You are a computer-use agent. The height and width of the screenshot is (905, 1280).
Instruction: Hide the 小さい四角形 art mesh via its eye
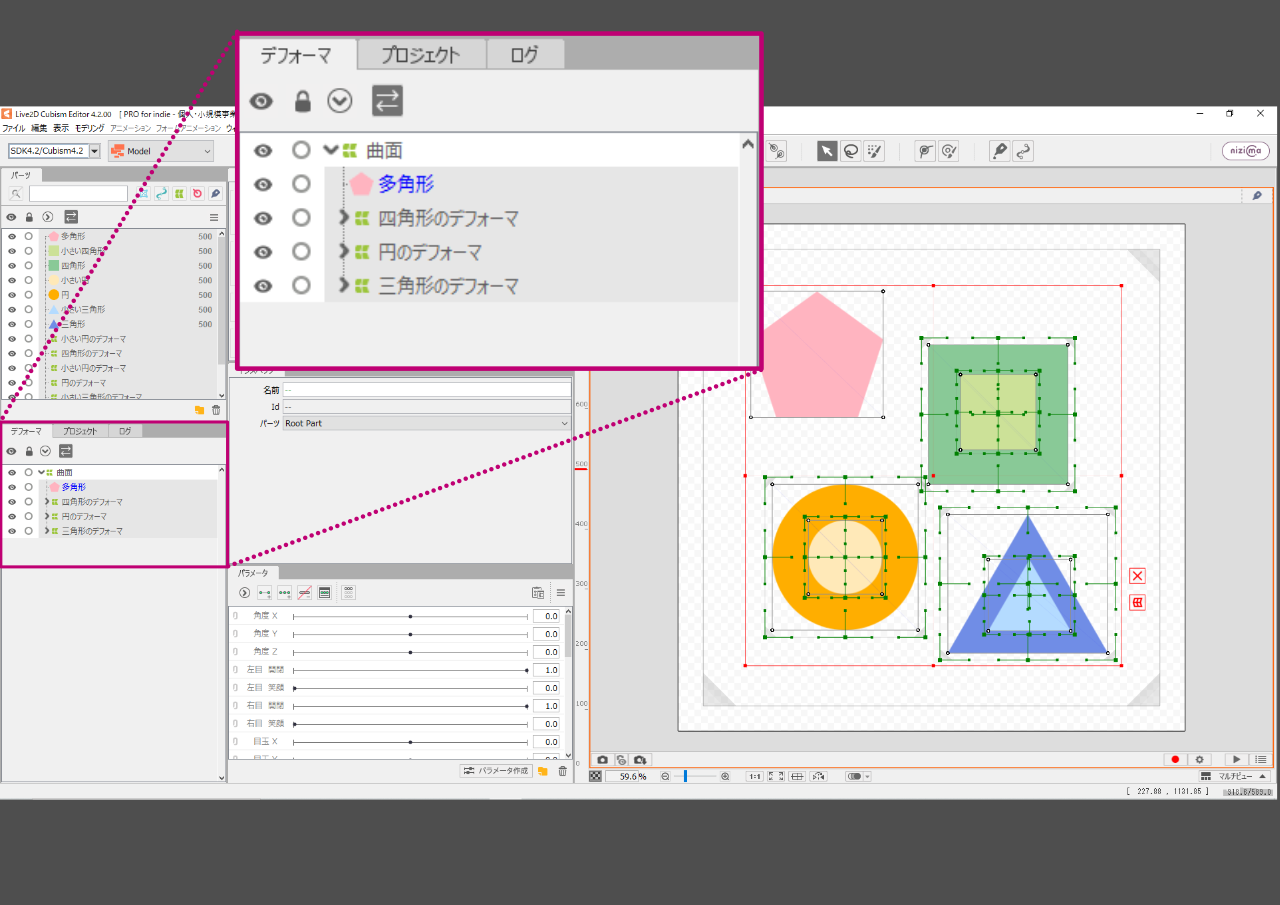click(x=11, y=251)
